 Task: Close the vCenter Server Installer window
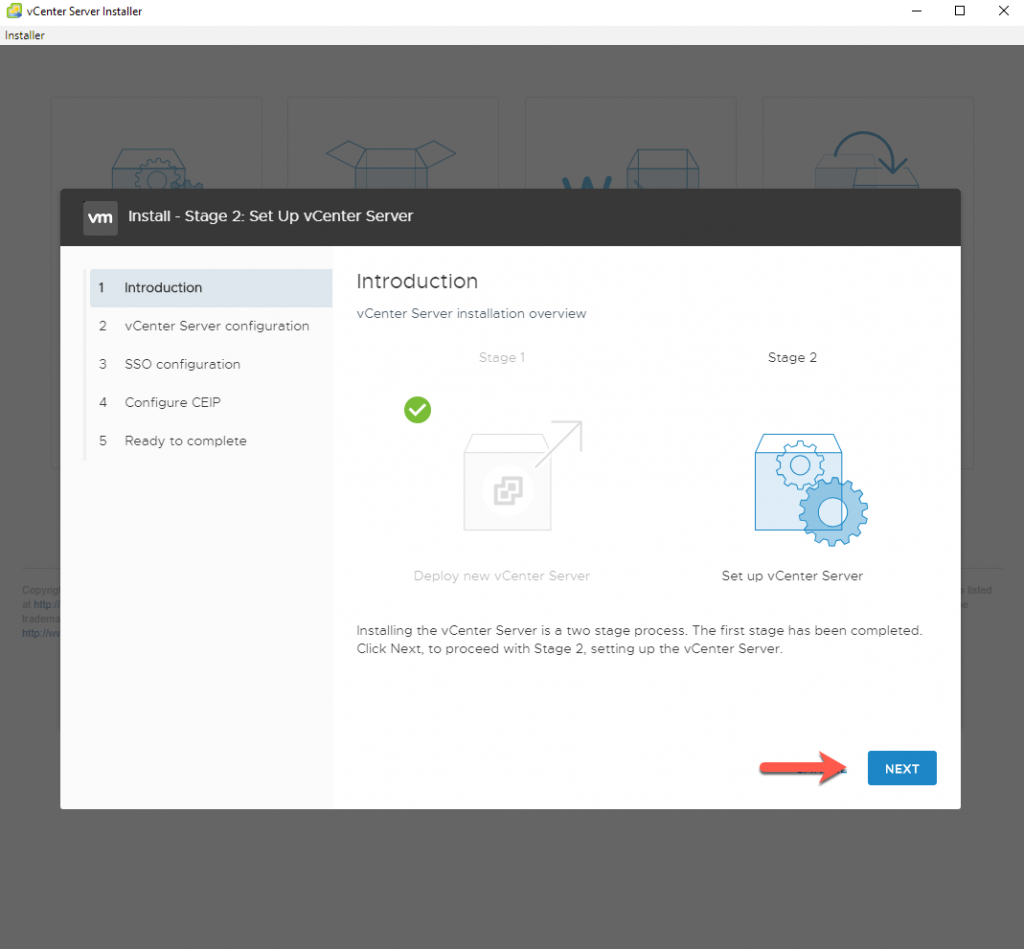pyautogui.click(x=1004, y=11)
